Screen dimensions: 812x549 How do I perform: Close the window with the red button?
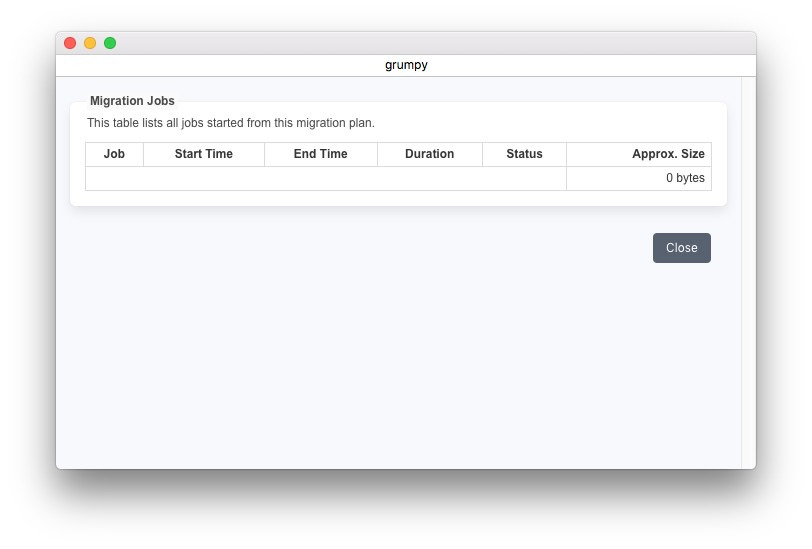70,43
